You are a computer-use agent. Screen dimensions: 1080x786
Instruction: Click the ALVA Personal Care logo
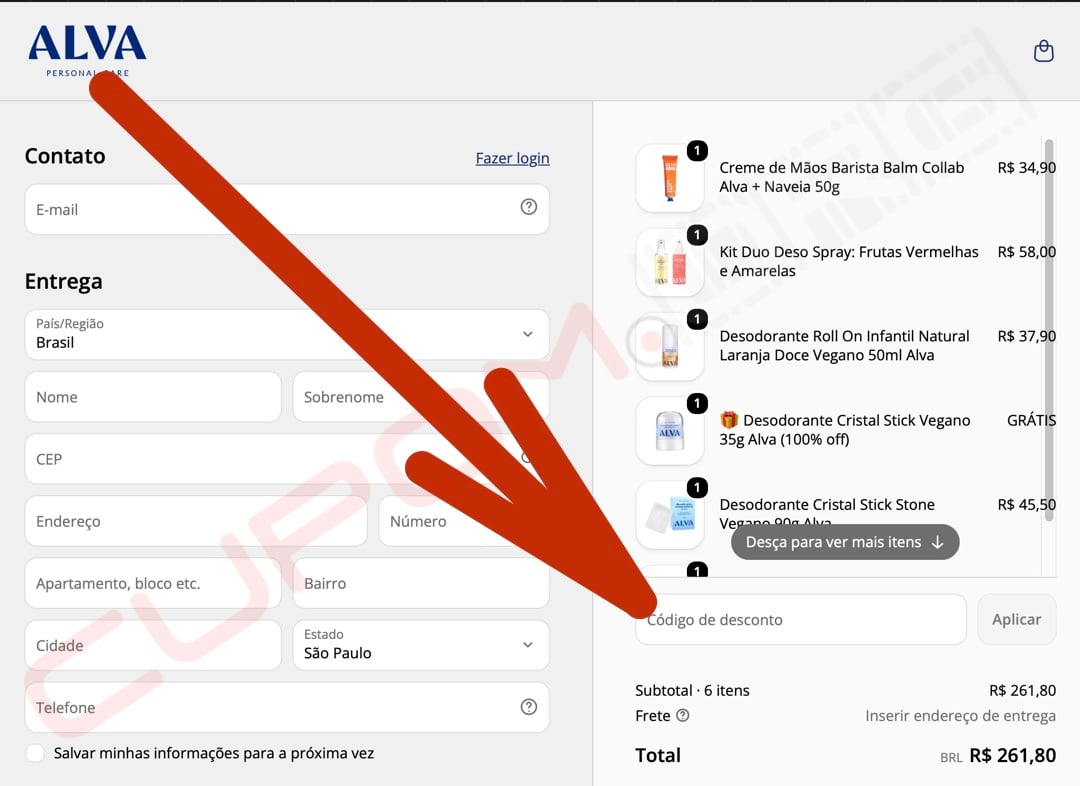tap(87, 51)
